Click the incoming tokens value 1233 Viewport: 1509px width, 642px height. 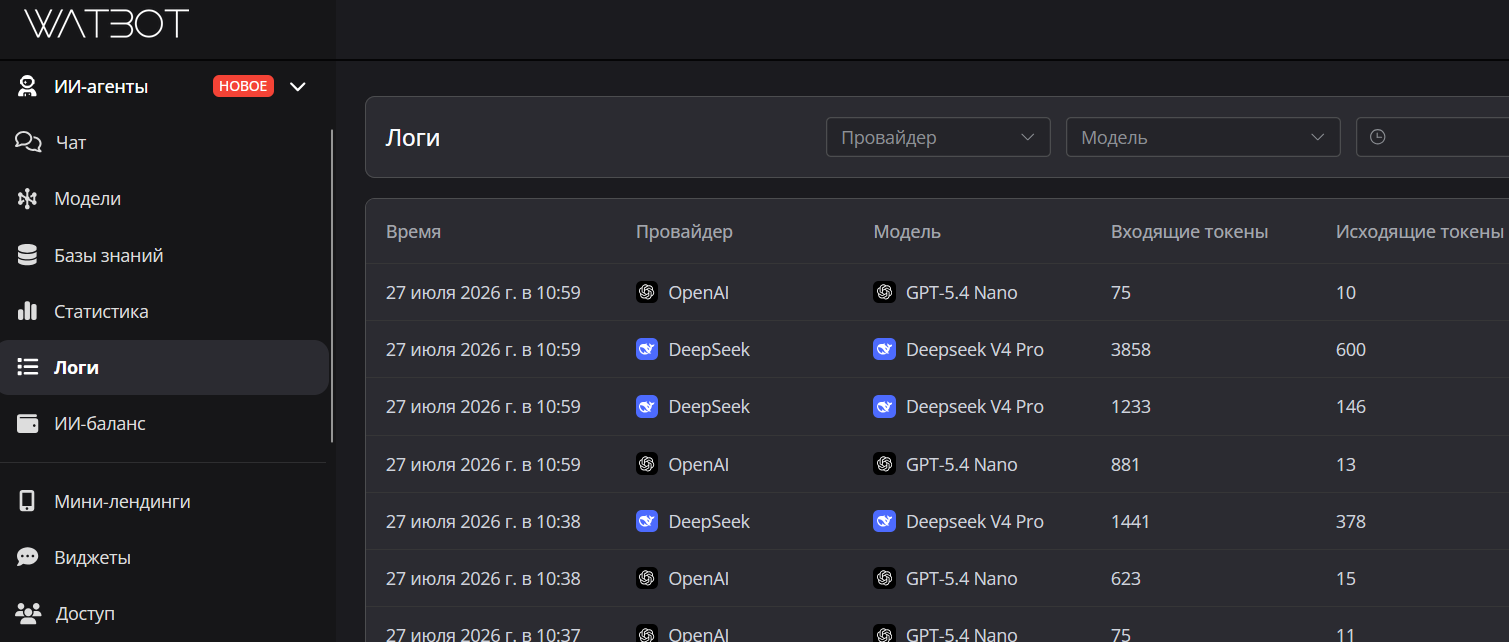(x=1131, y=407)
